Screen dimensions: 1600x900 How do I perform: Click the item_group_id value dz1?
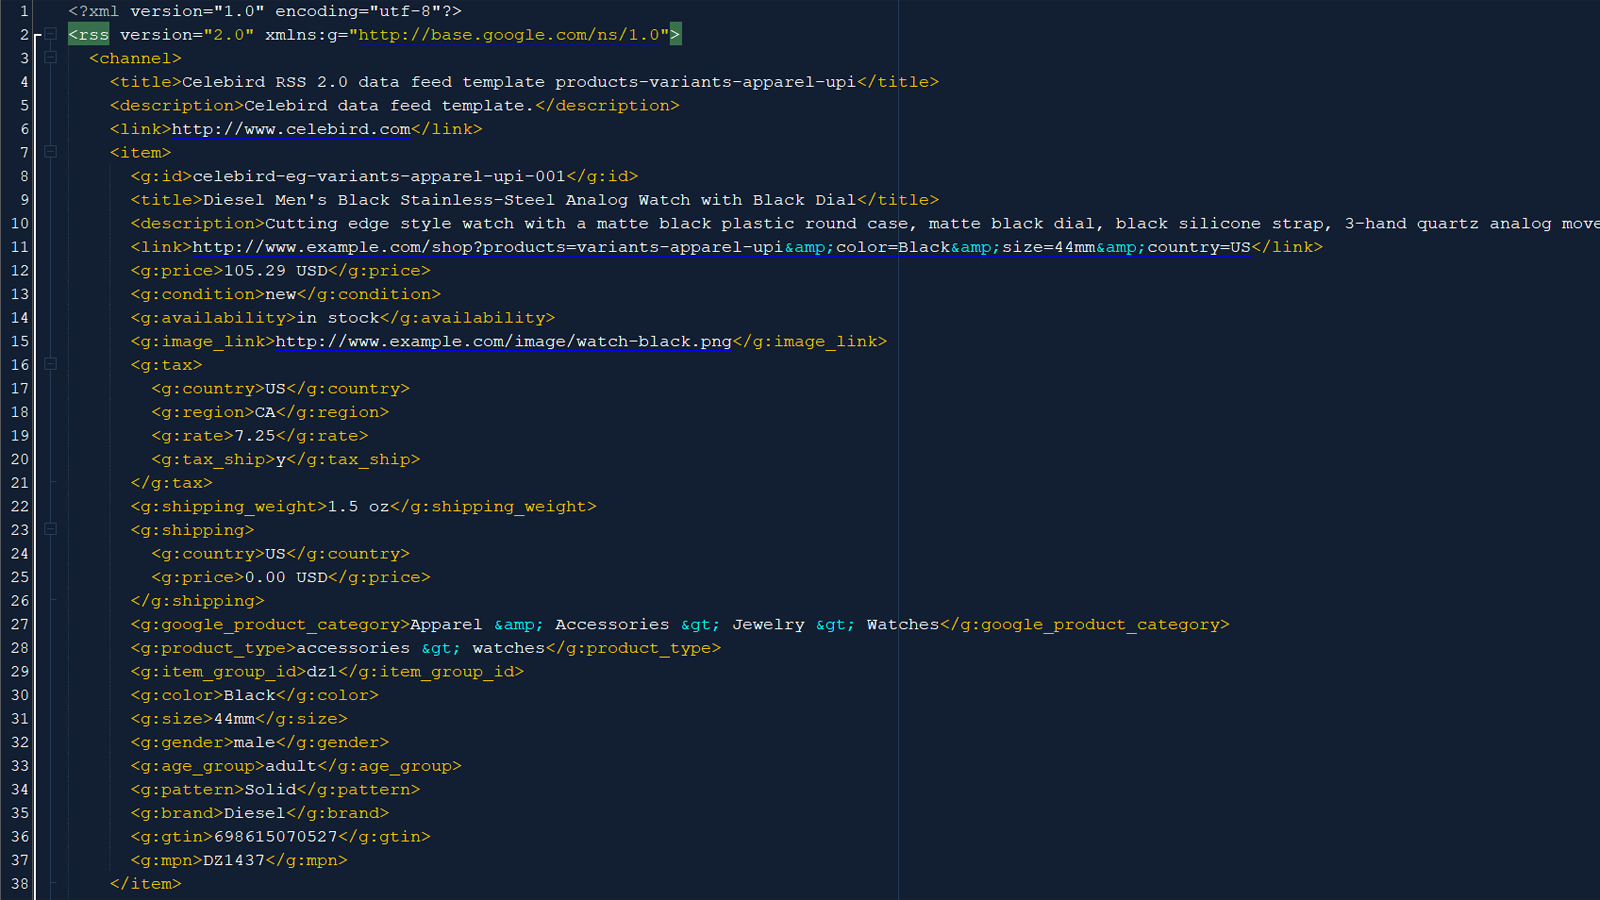click(321, 672)
